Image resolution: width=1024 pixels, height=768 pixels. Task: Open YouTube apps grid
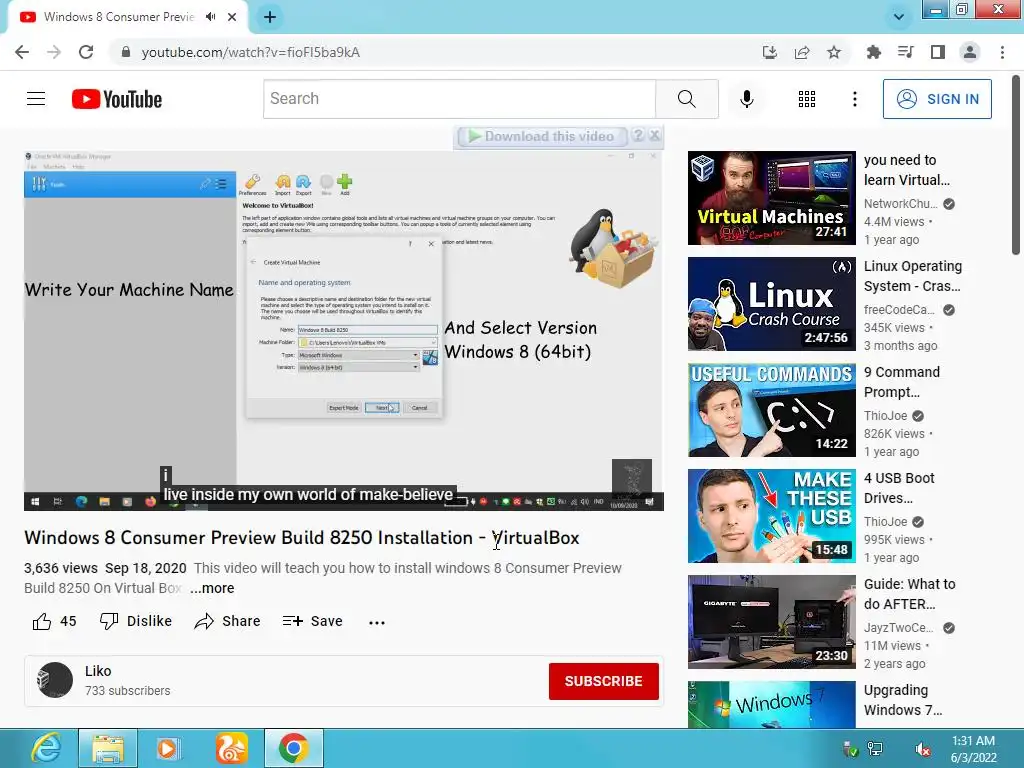807,99
